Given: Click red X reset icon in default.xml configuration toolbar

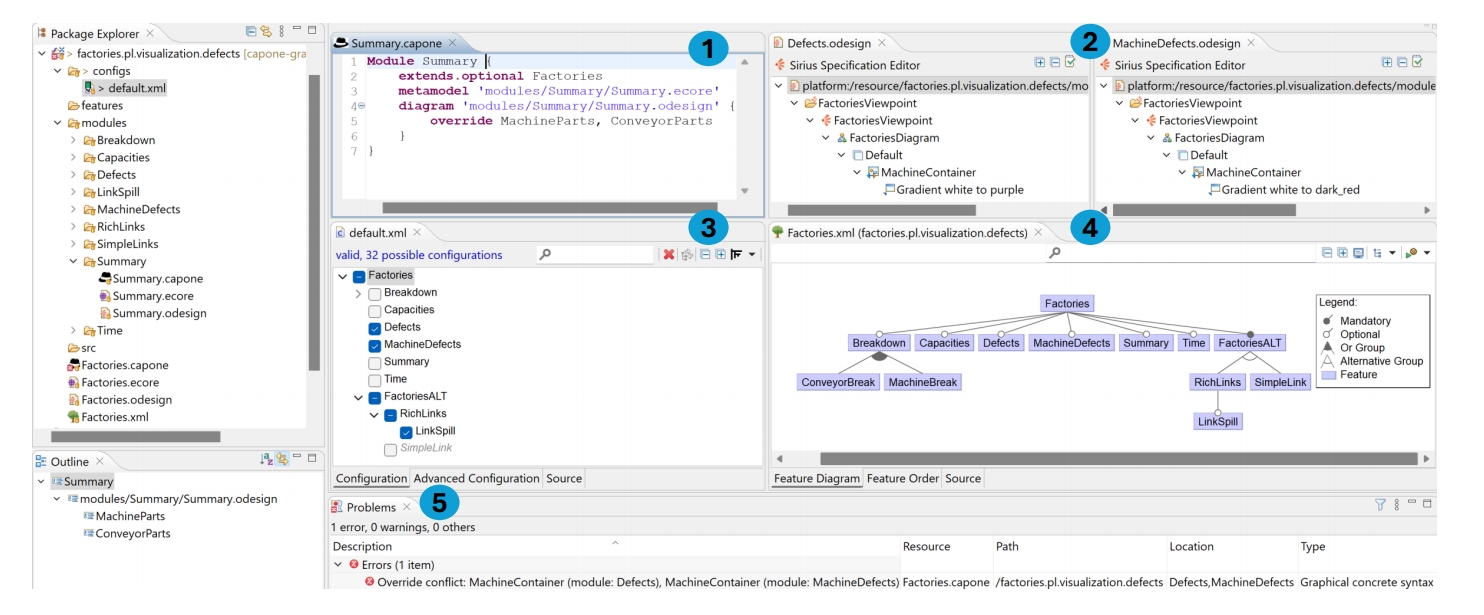Looking at the screenshot, I should (669, 255).
